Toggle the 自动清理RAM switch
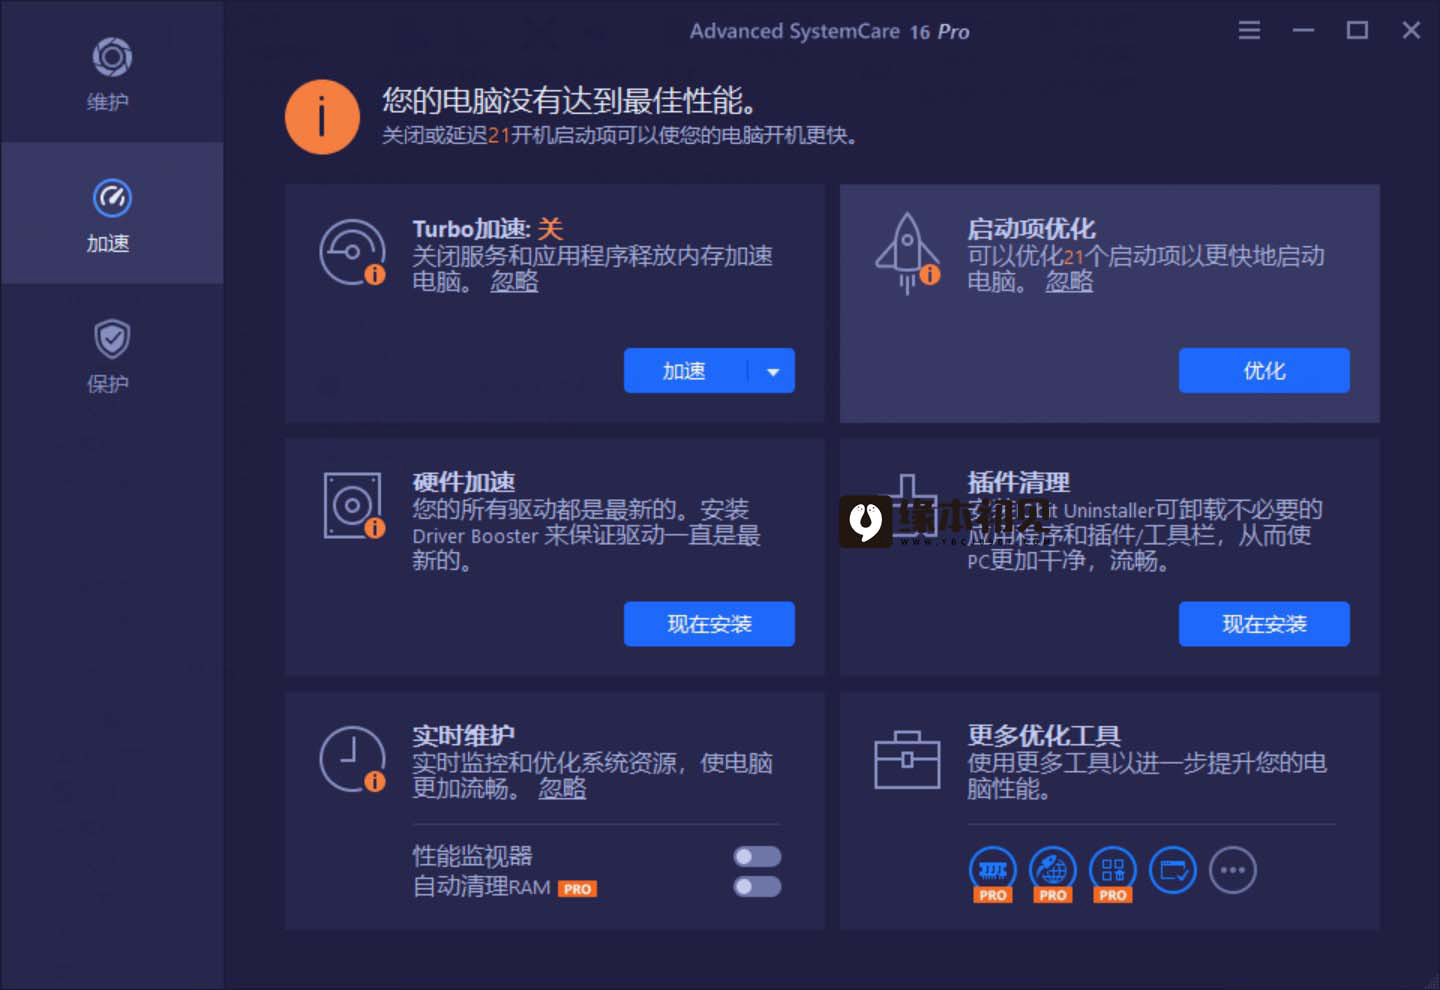 coord(757,887)
